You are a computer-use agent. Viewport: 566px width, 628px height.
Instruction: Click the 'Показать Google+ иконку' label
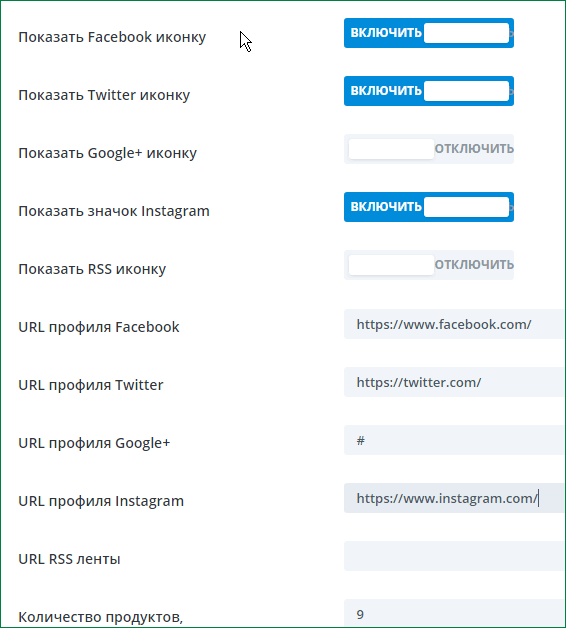[x=108, y=153]
